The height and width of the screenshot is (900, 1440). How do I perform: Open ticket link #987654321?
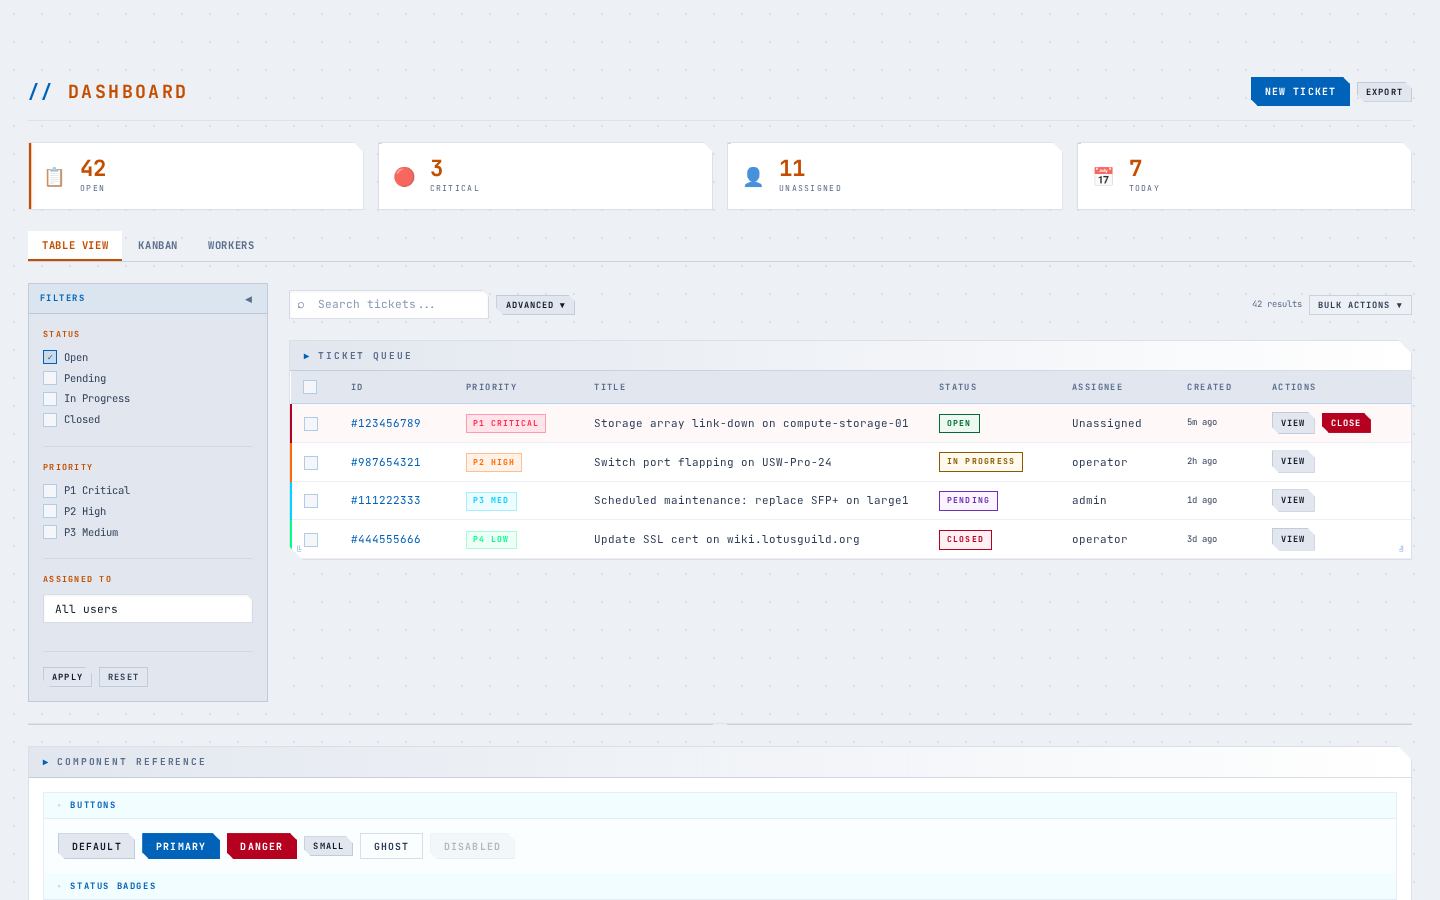pos(386,462)
